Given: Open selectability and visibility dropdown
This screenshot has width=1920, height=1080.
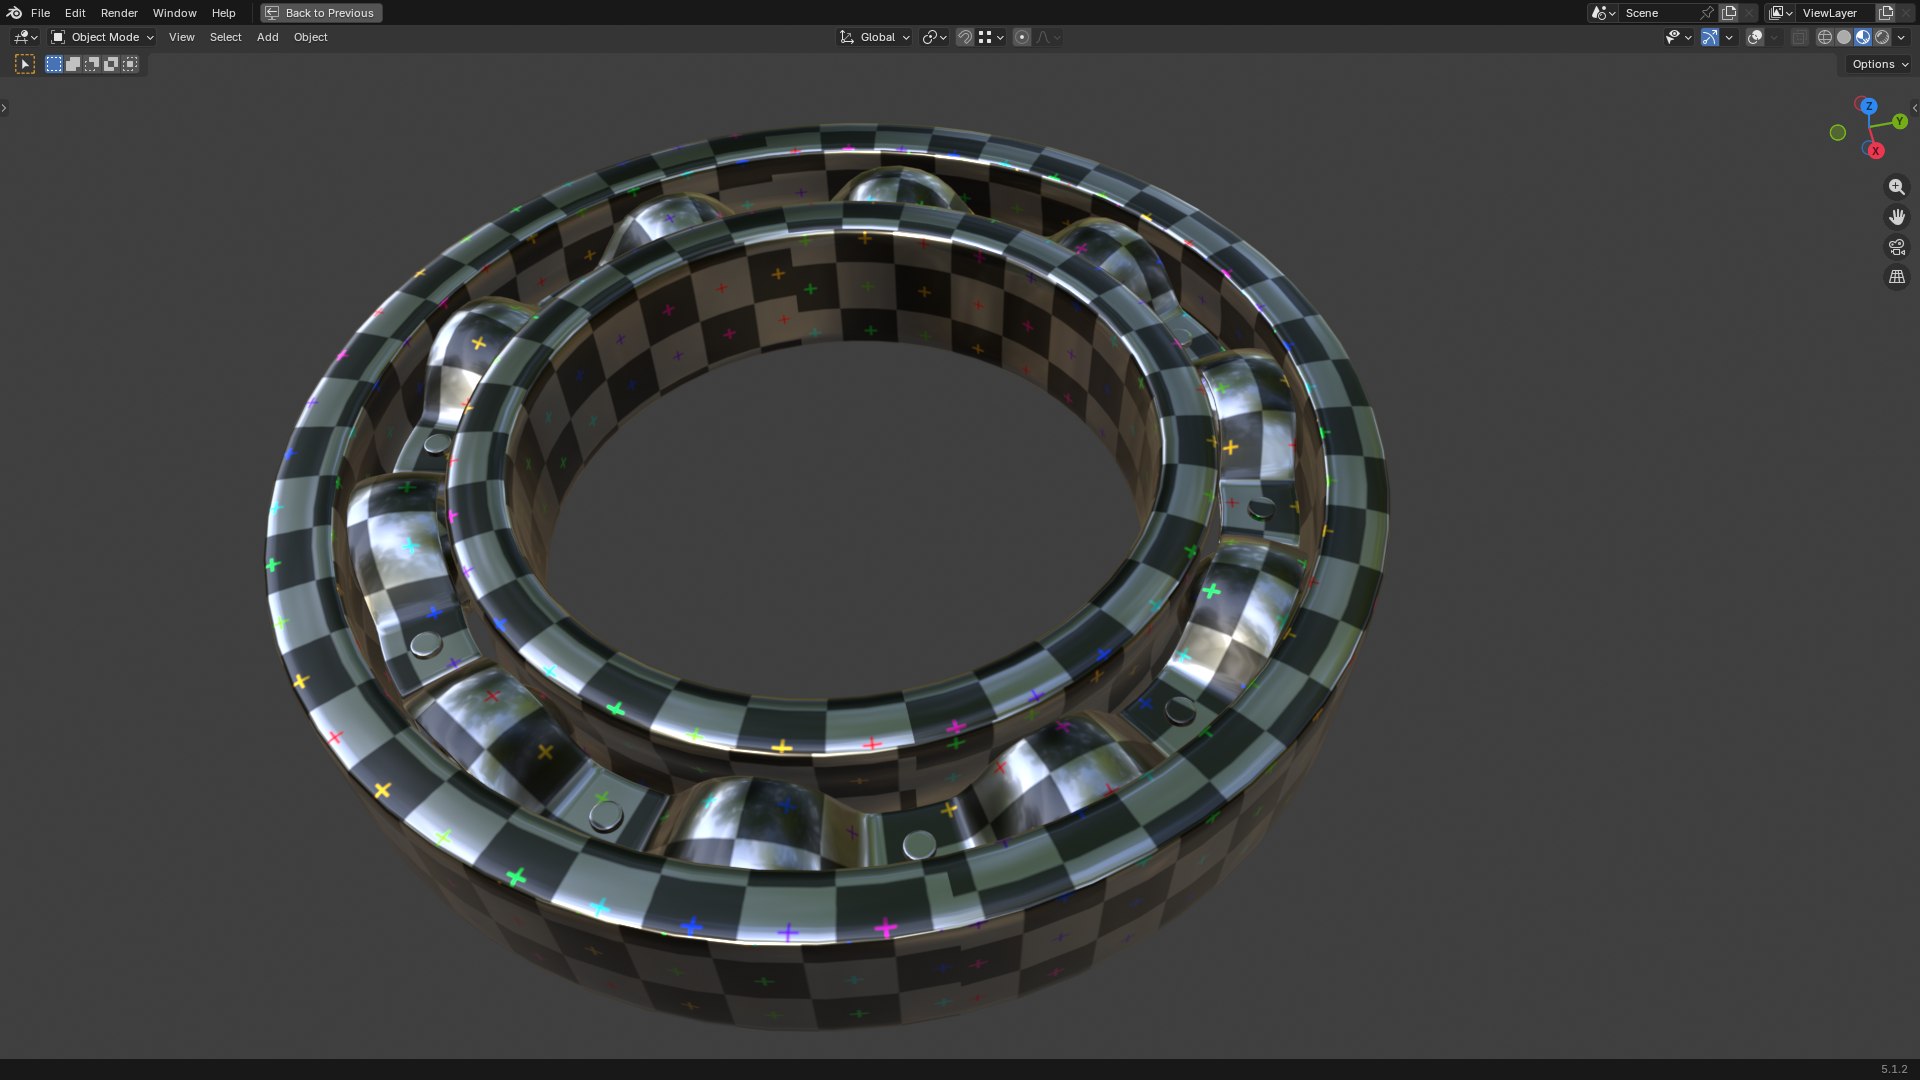Looking at the screenshot, I should pyautogui.click(x=1679, y=37).
